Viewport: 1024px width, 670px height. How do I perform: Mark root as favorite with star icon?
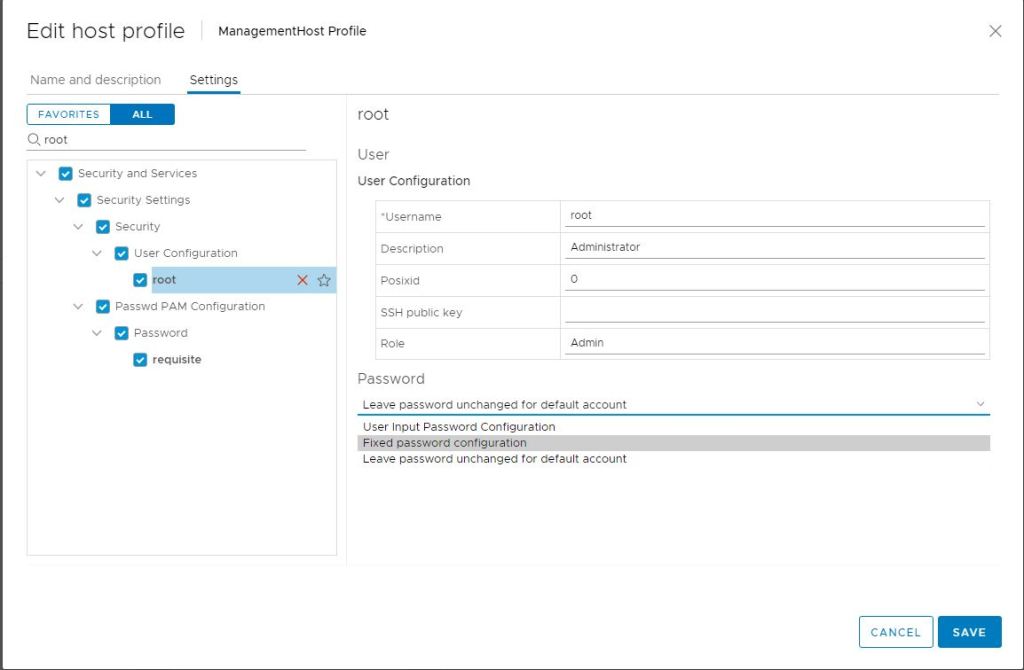[324, 280]
